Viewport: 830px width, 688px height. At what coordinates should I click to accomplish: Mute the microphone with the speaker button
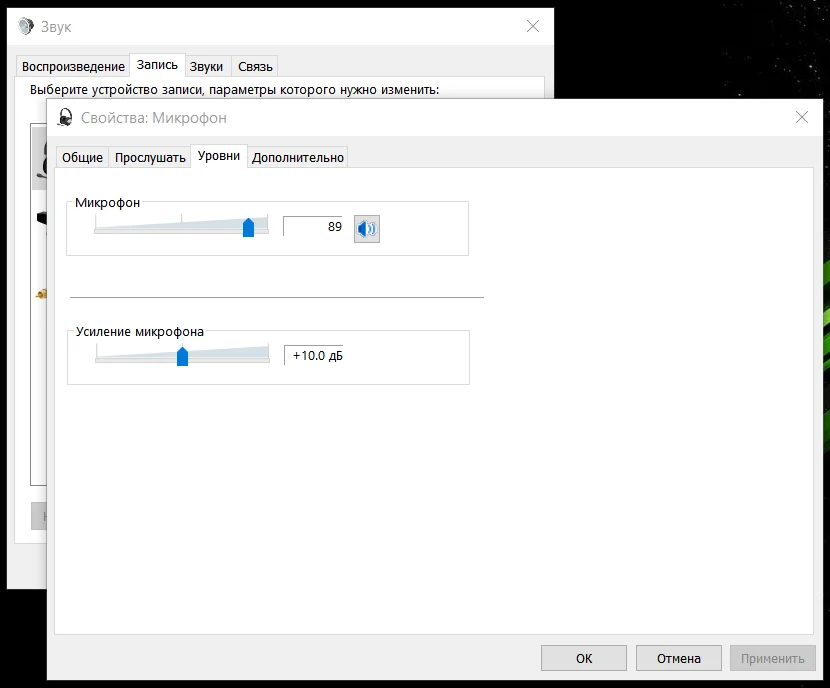(x=367, y=229)
